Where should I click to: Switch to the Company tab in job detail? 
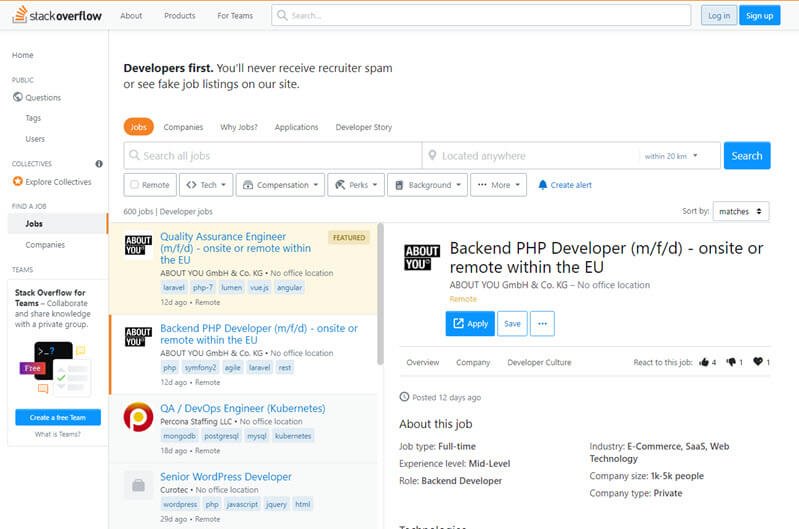[x=473, y=362]
